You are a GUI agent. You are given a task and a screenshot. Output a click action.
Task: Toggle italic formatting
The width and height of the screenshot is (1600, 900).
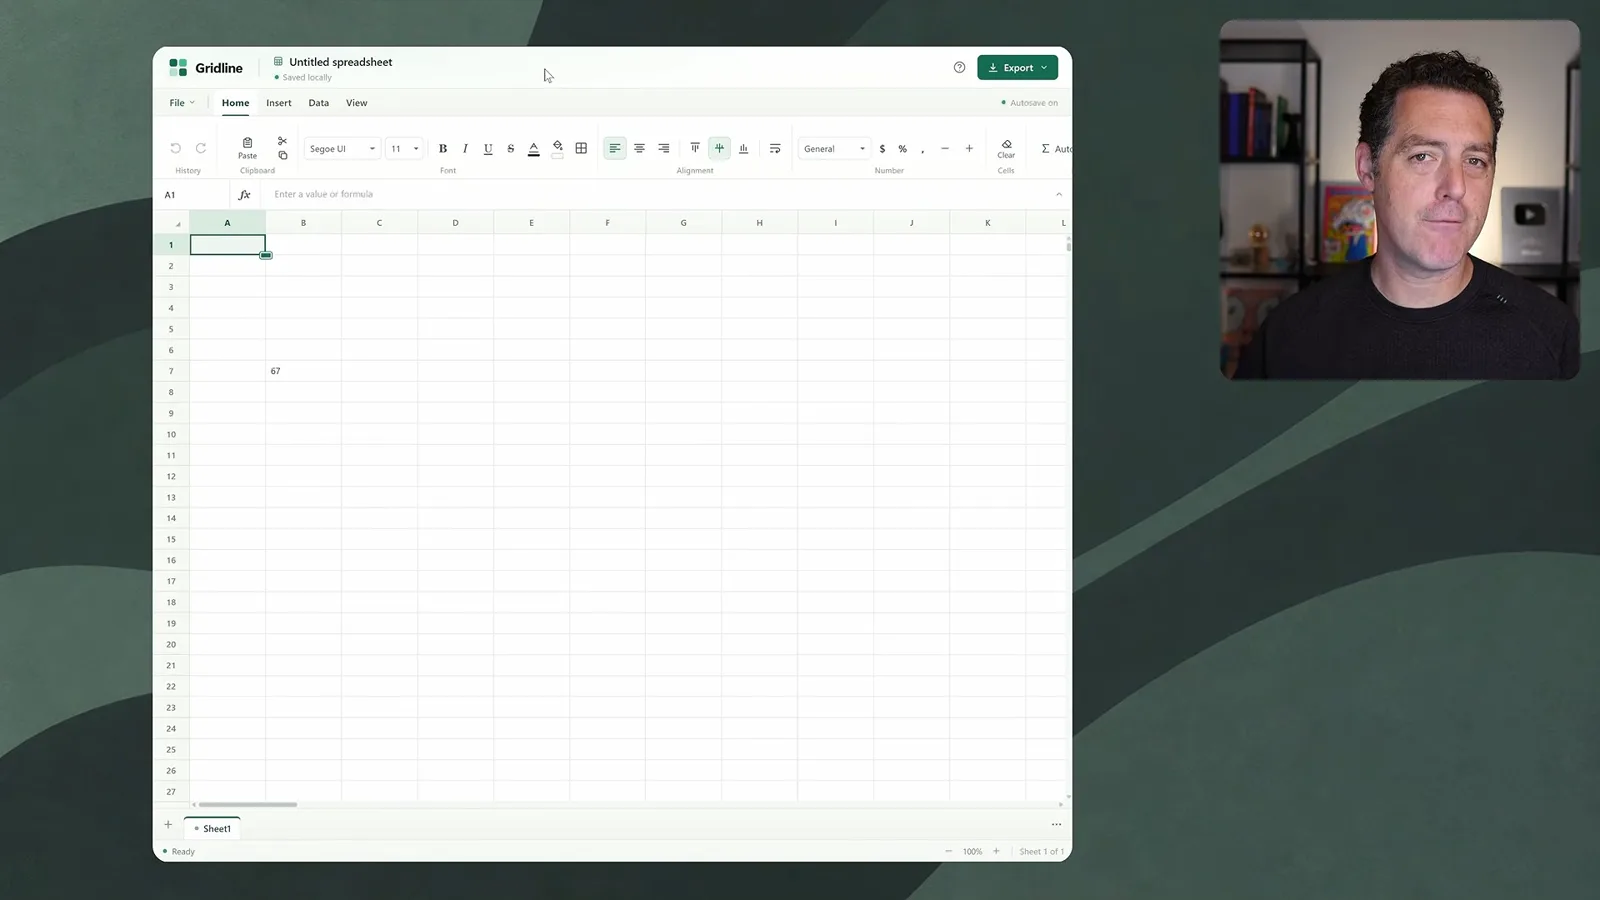click(x=465, y=148)
